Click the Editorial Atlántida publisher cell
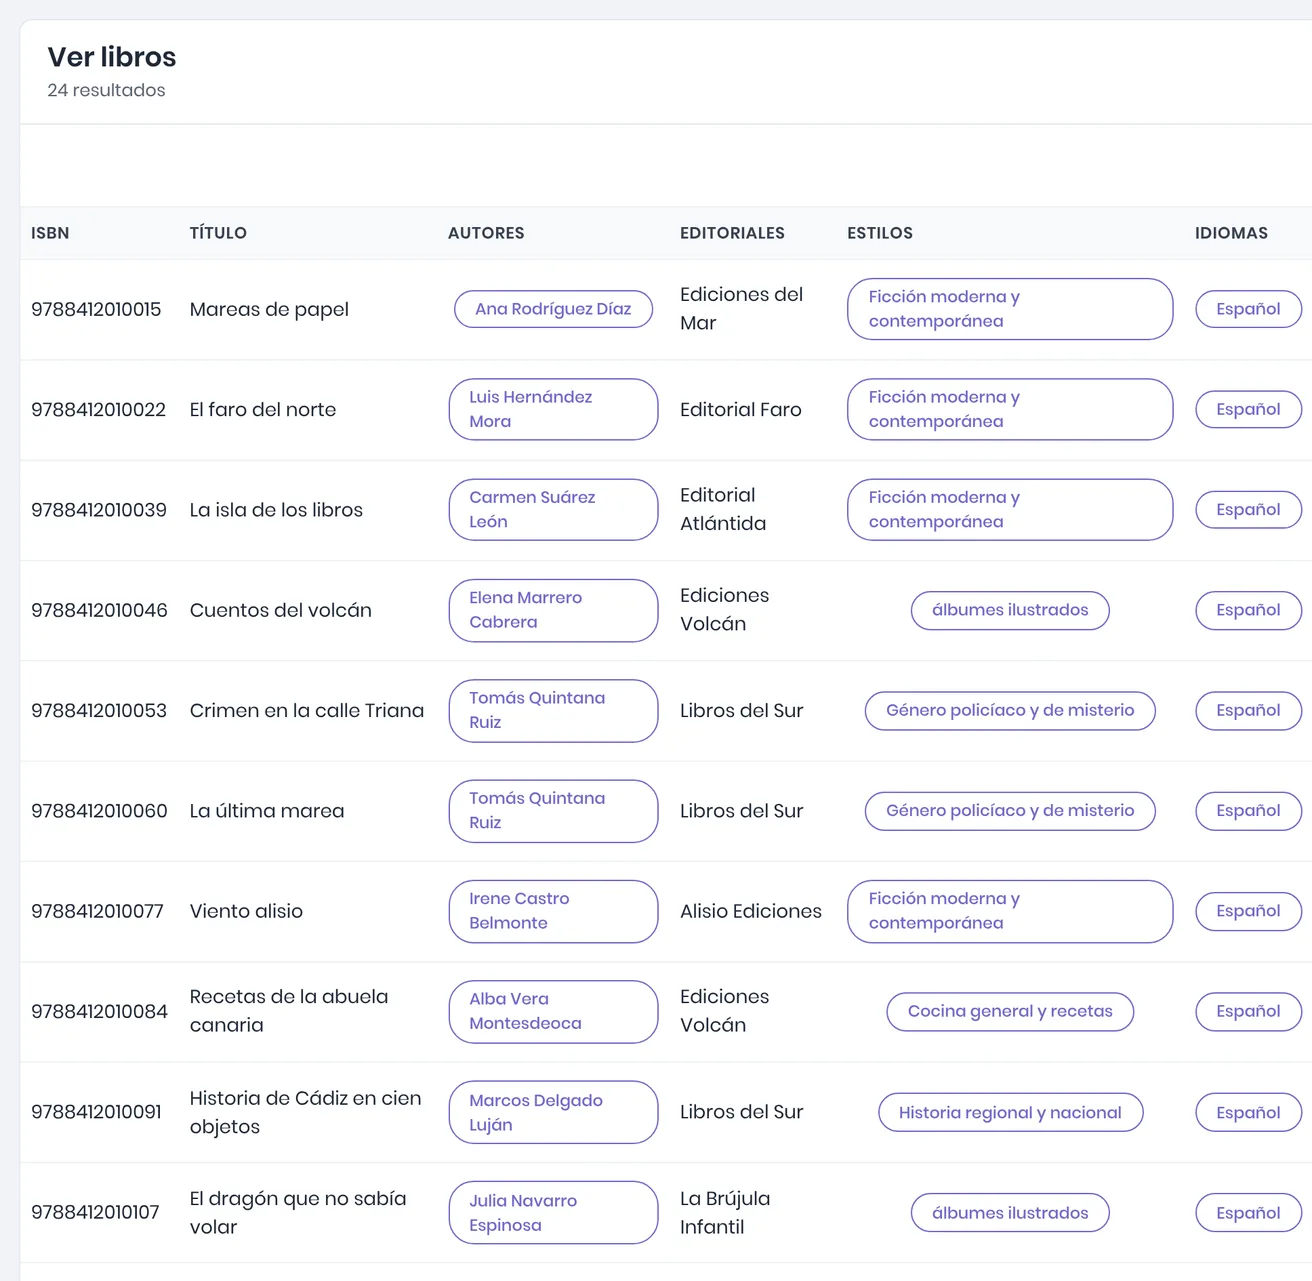Viewport: 1312px width, 1281px height. pyautogui.click(x=723, y=510)
